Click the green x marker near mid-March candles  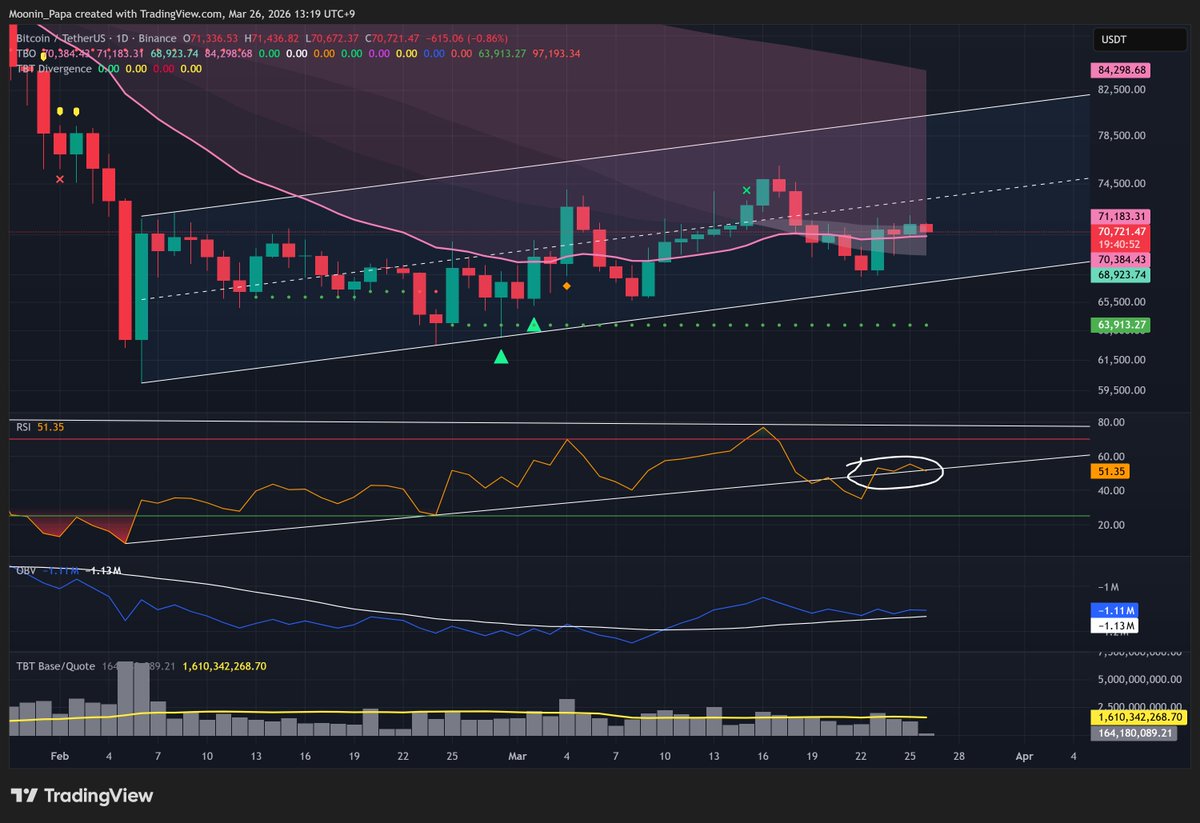point(747,189)
